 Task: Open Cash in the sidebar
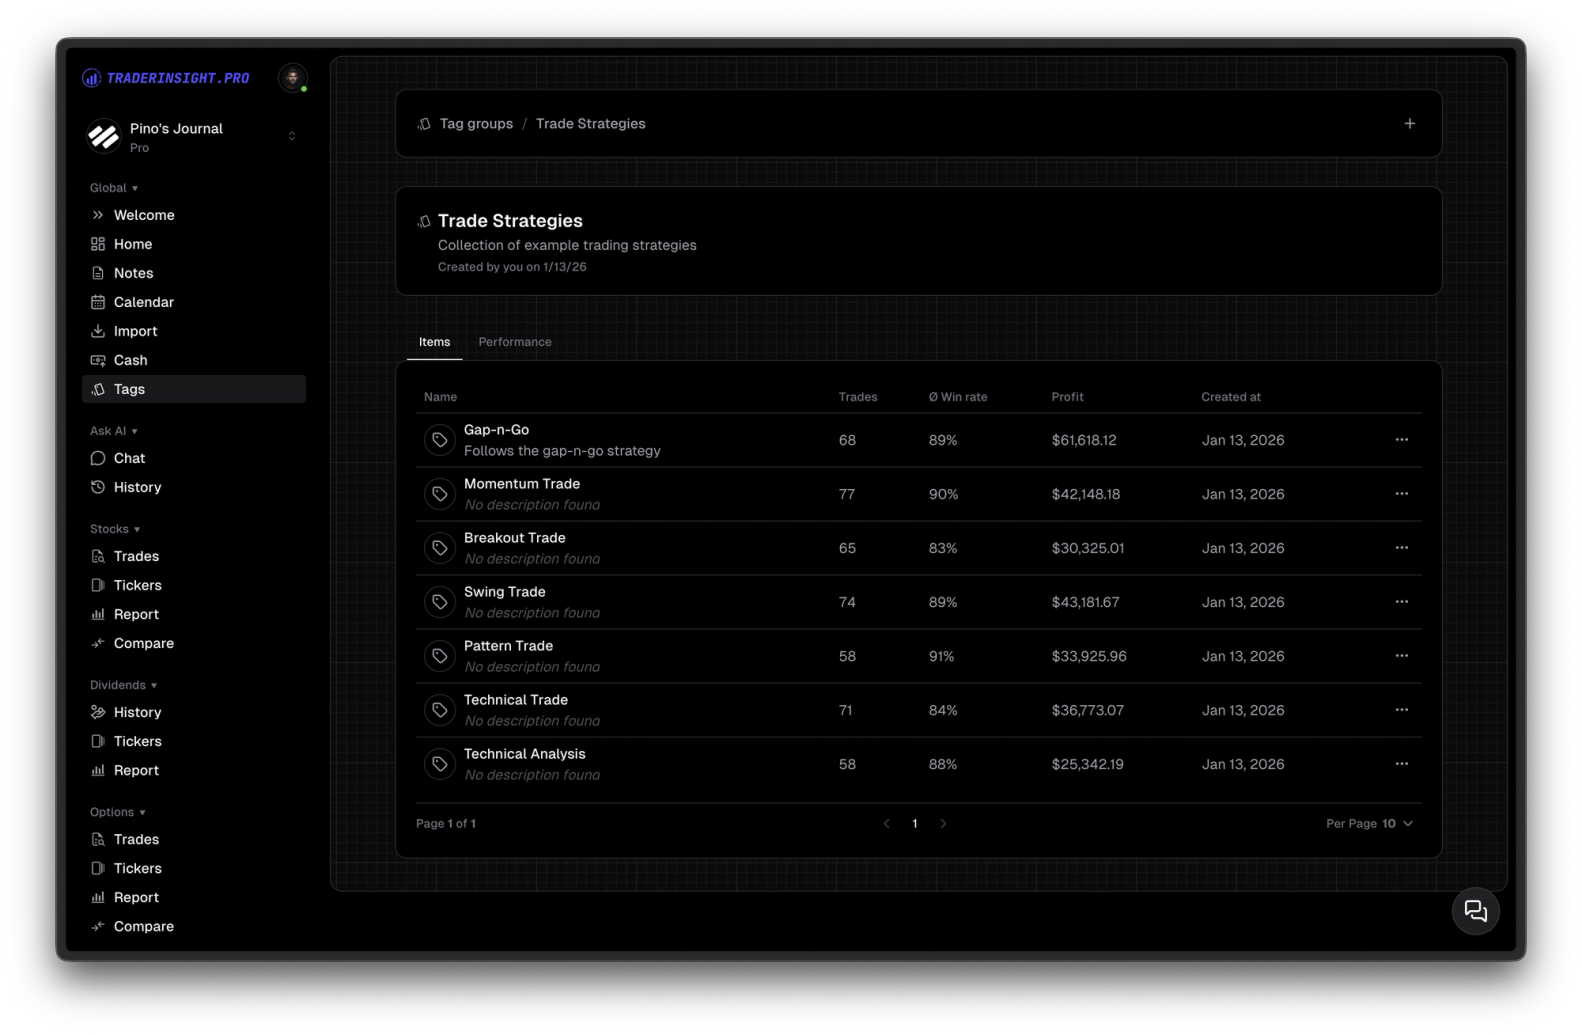194,360
